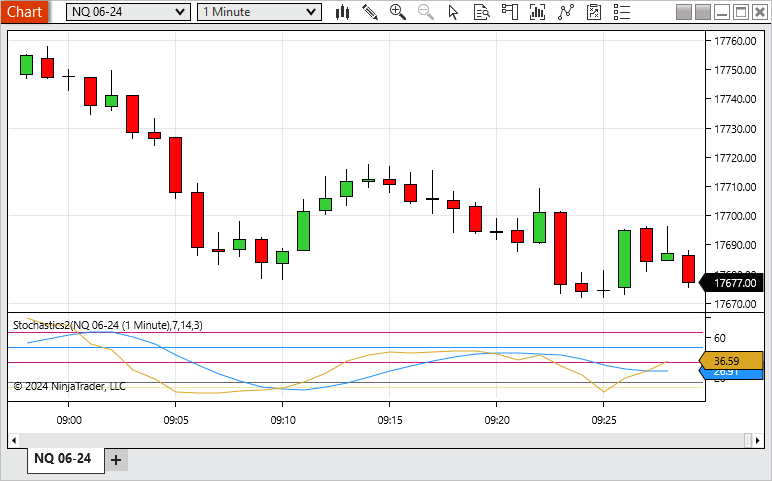
Task: Click the blue 26.91 indicator marker
Action: click(x=731, y=374)
